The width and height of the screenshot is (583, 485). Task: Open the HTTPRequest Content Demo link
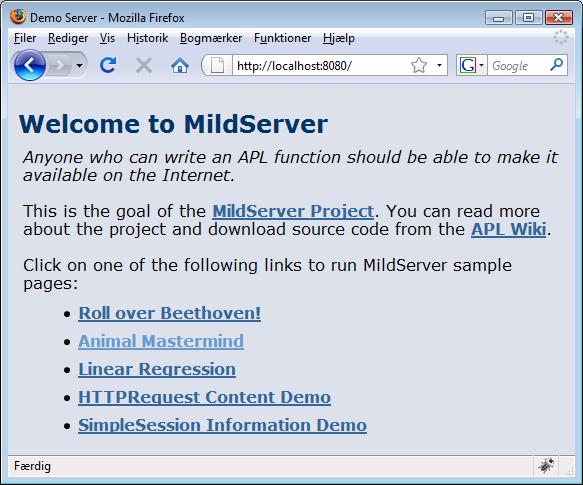tap(204, 397)
